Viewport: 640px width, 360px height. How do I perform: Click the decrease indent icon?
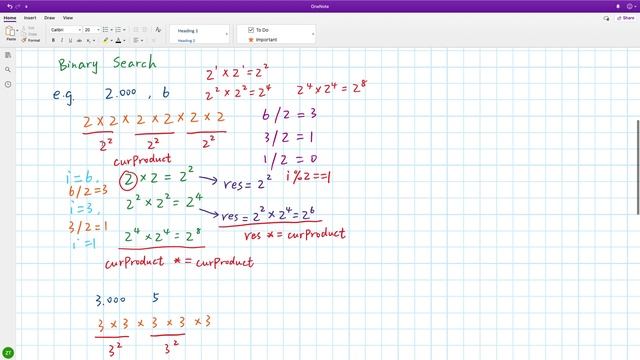click(x=136, y=30)
